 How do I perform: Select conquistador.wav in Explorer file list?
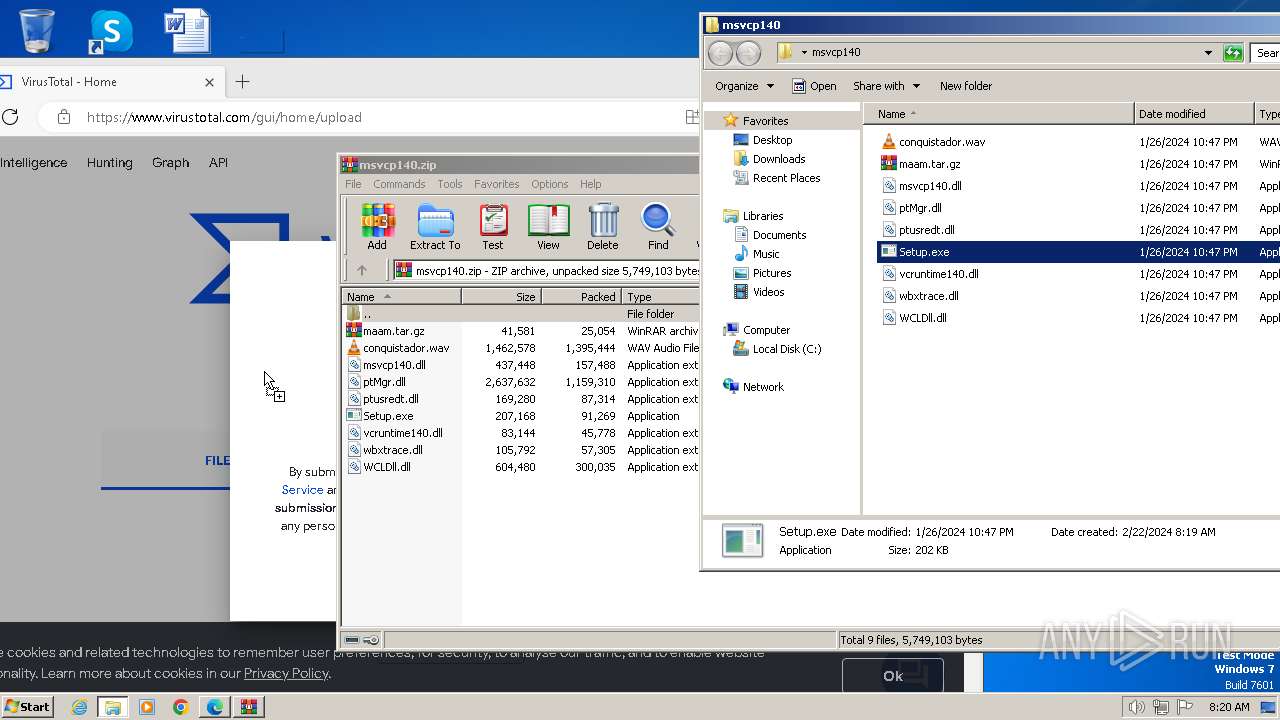(x=942, y=142)
